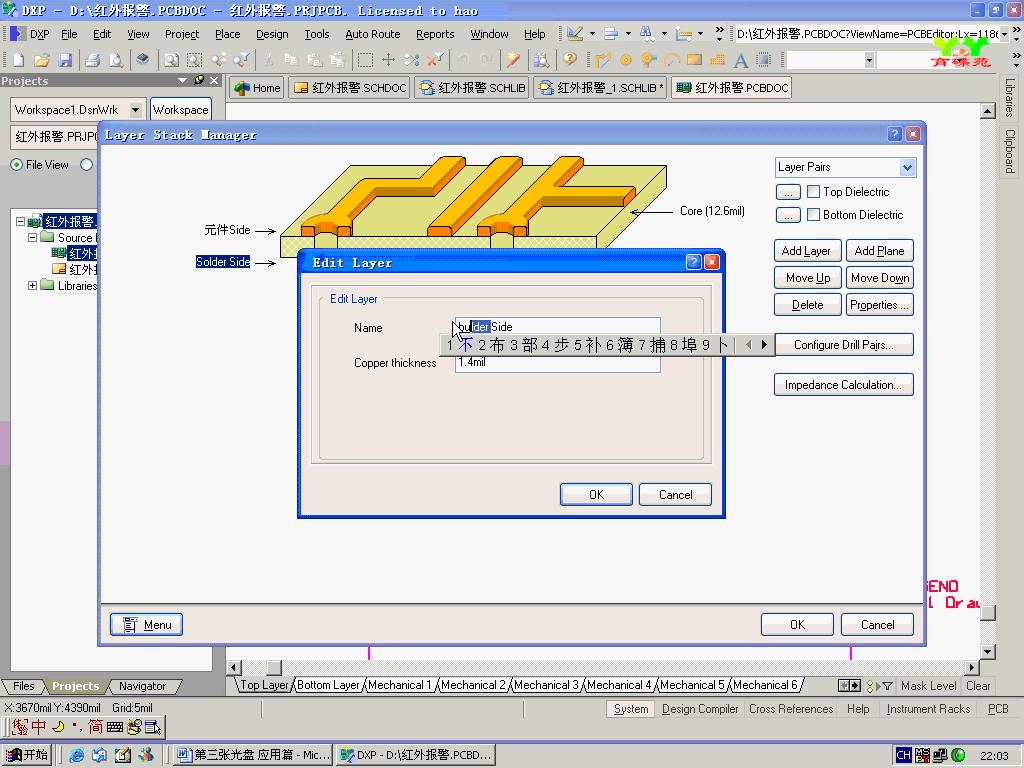1024x768 pixels.
Task: Open the Bottom Dielectric properties ellipsis button
Action: [x=788, y=215]
